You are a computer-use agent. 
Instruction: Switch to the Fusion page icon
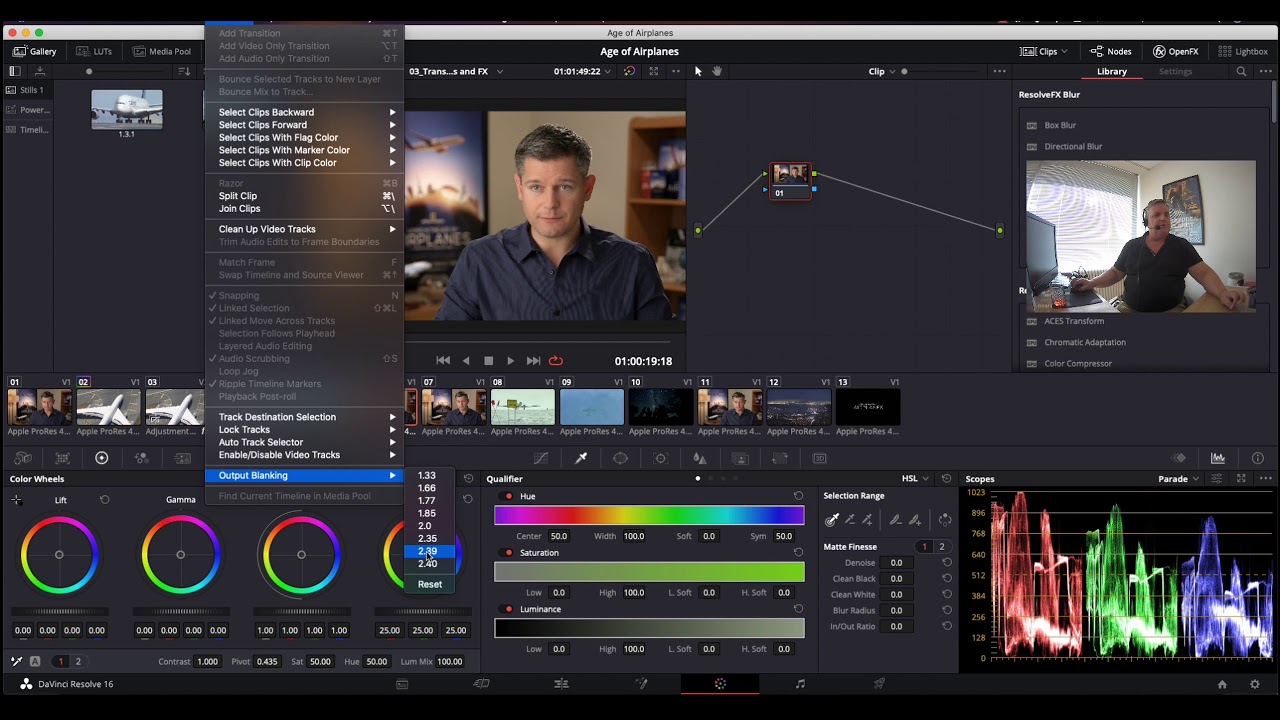click(641, 684)
